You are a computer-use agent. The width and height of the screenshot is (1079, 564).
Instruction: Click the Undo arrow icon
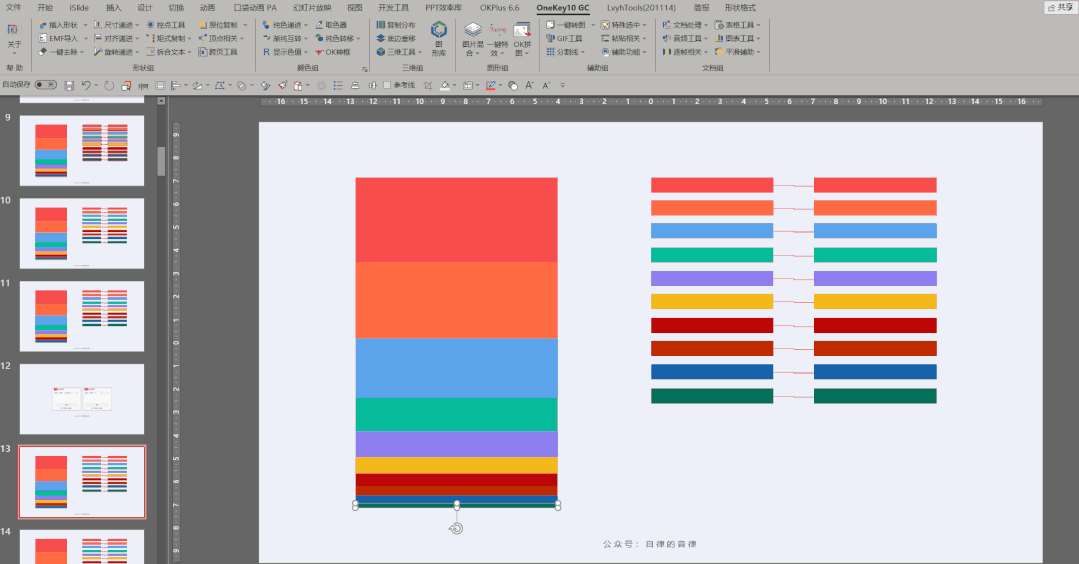[x=86, y=85]
